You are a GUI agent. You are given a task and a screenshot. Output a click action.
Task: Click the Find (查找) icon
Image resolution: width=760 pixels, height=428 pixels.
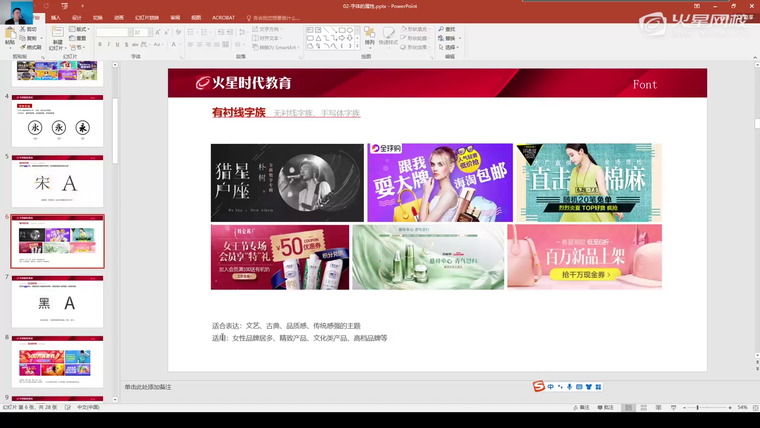tap(448, 29)
